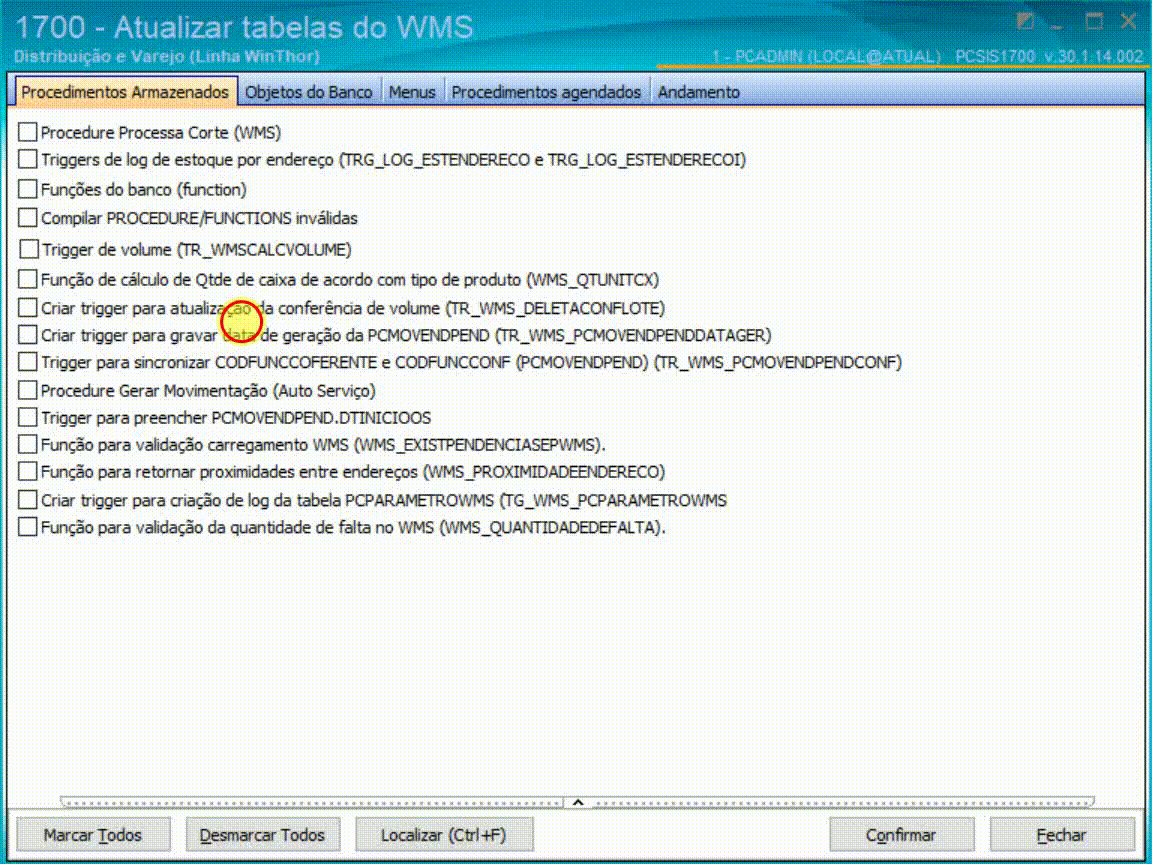Enable Trigger de volume (TR_WMSCALCVOLUME)
Image resolution: width=1152 pixels, height=864 pixels.
pyautogui.click(x=29, y=250)
